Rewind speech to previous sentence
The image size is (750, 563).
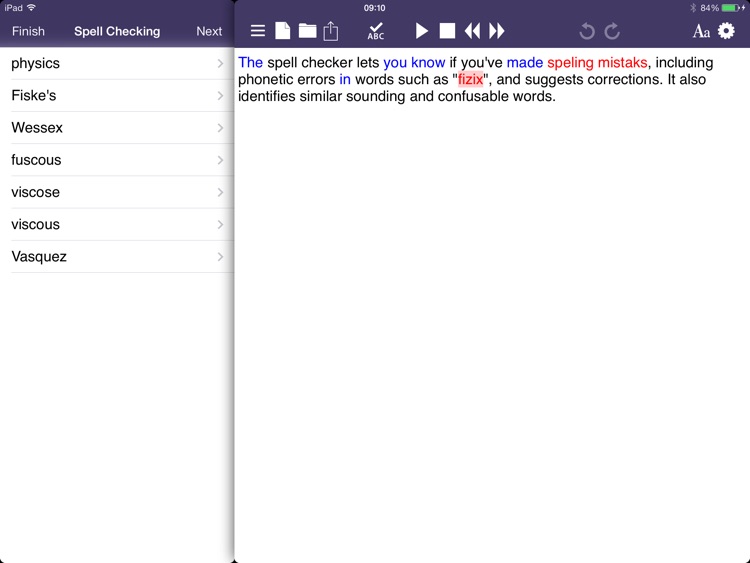tap(472, 31)
